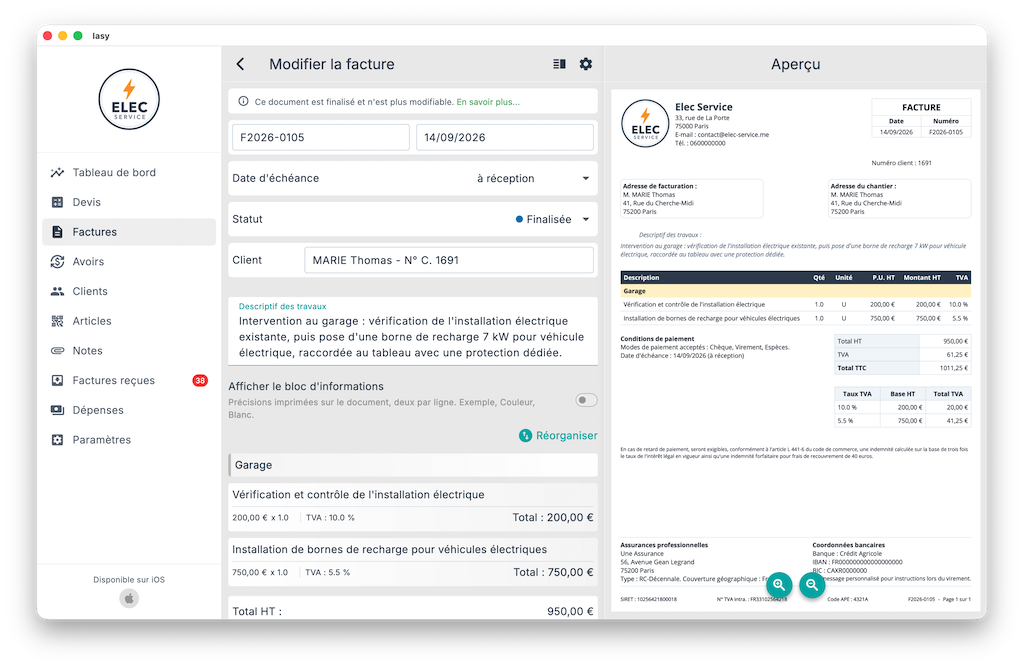The image size is (1024, 668).
Task: Follow the En savoir plus link
Action: tap(488, 102)
